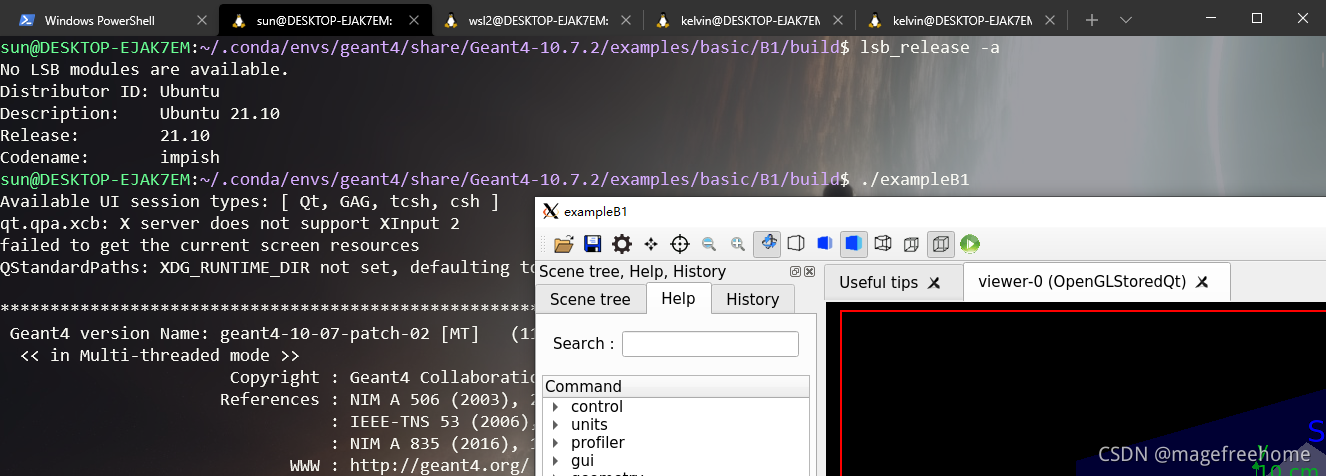Select the profiler tree entry
Image resolution: width=1326 pixels, height=476 pixels.
(598, 443)
